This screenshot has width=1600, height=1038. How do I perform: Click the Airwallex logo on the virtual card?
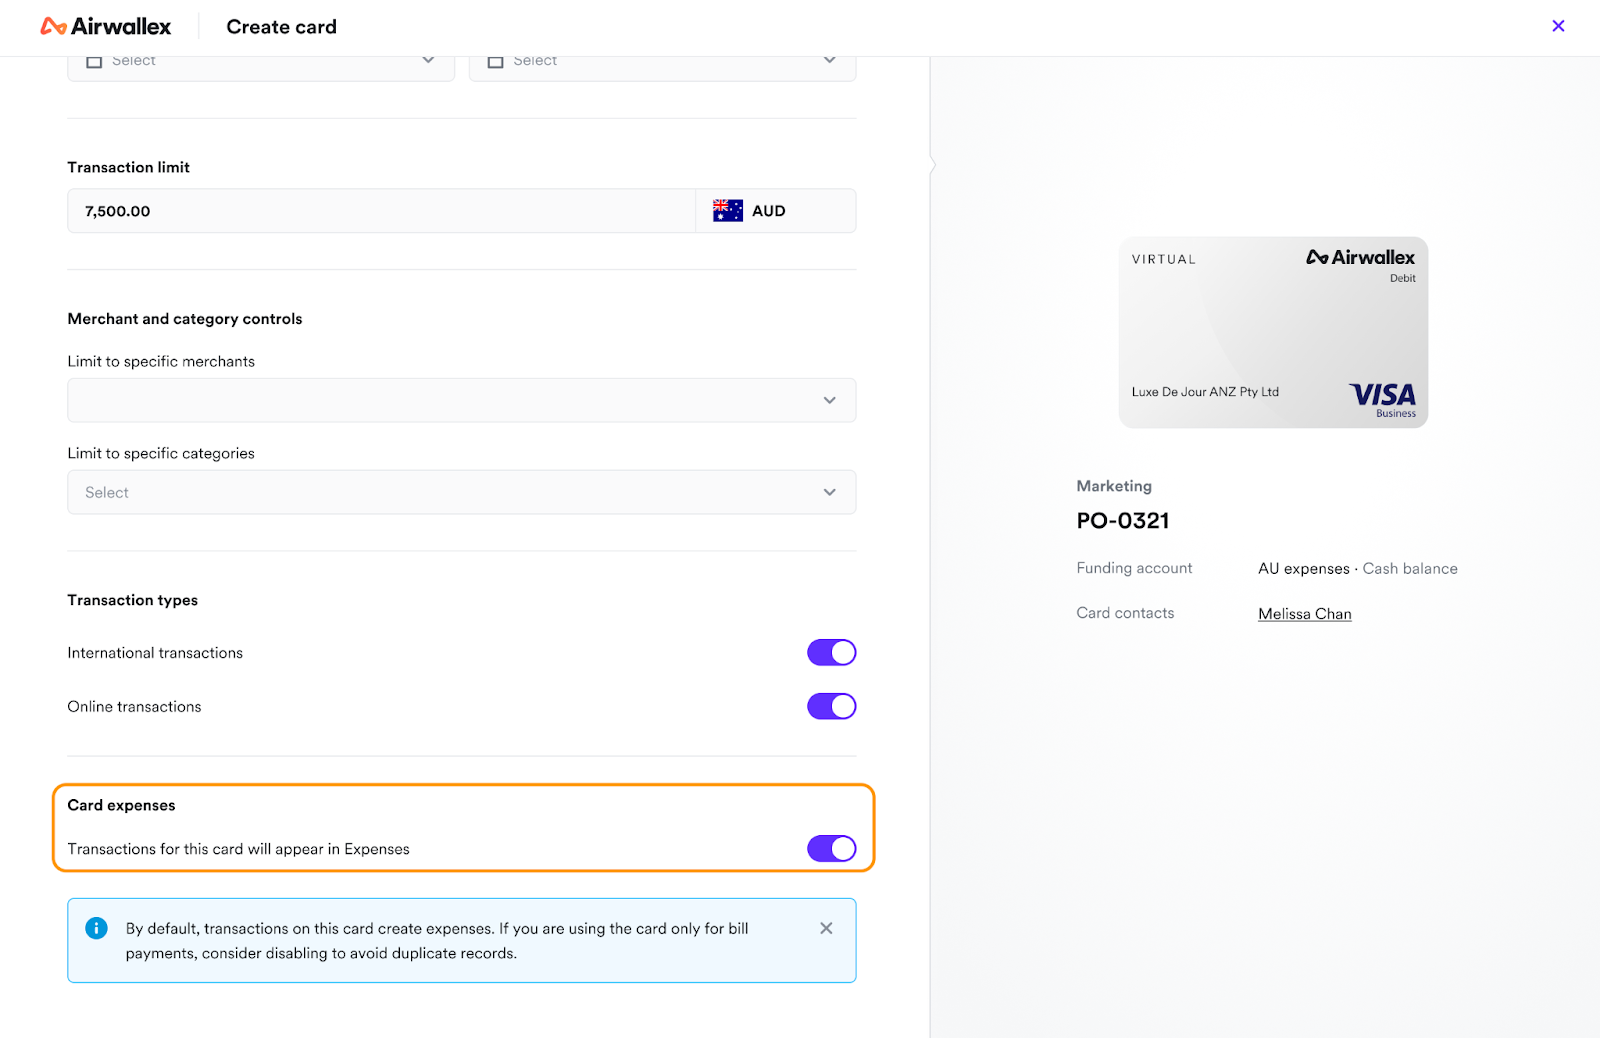pyautogui.click(x=1360, y=258)
